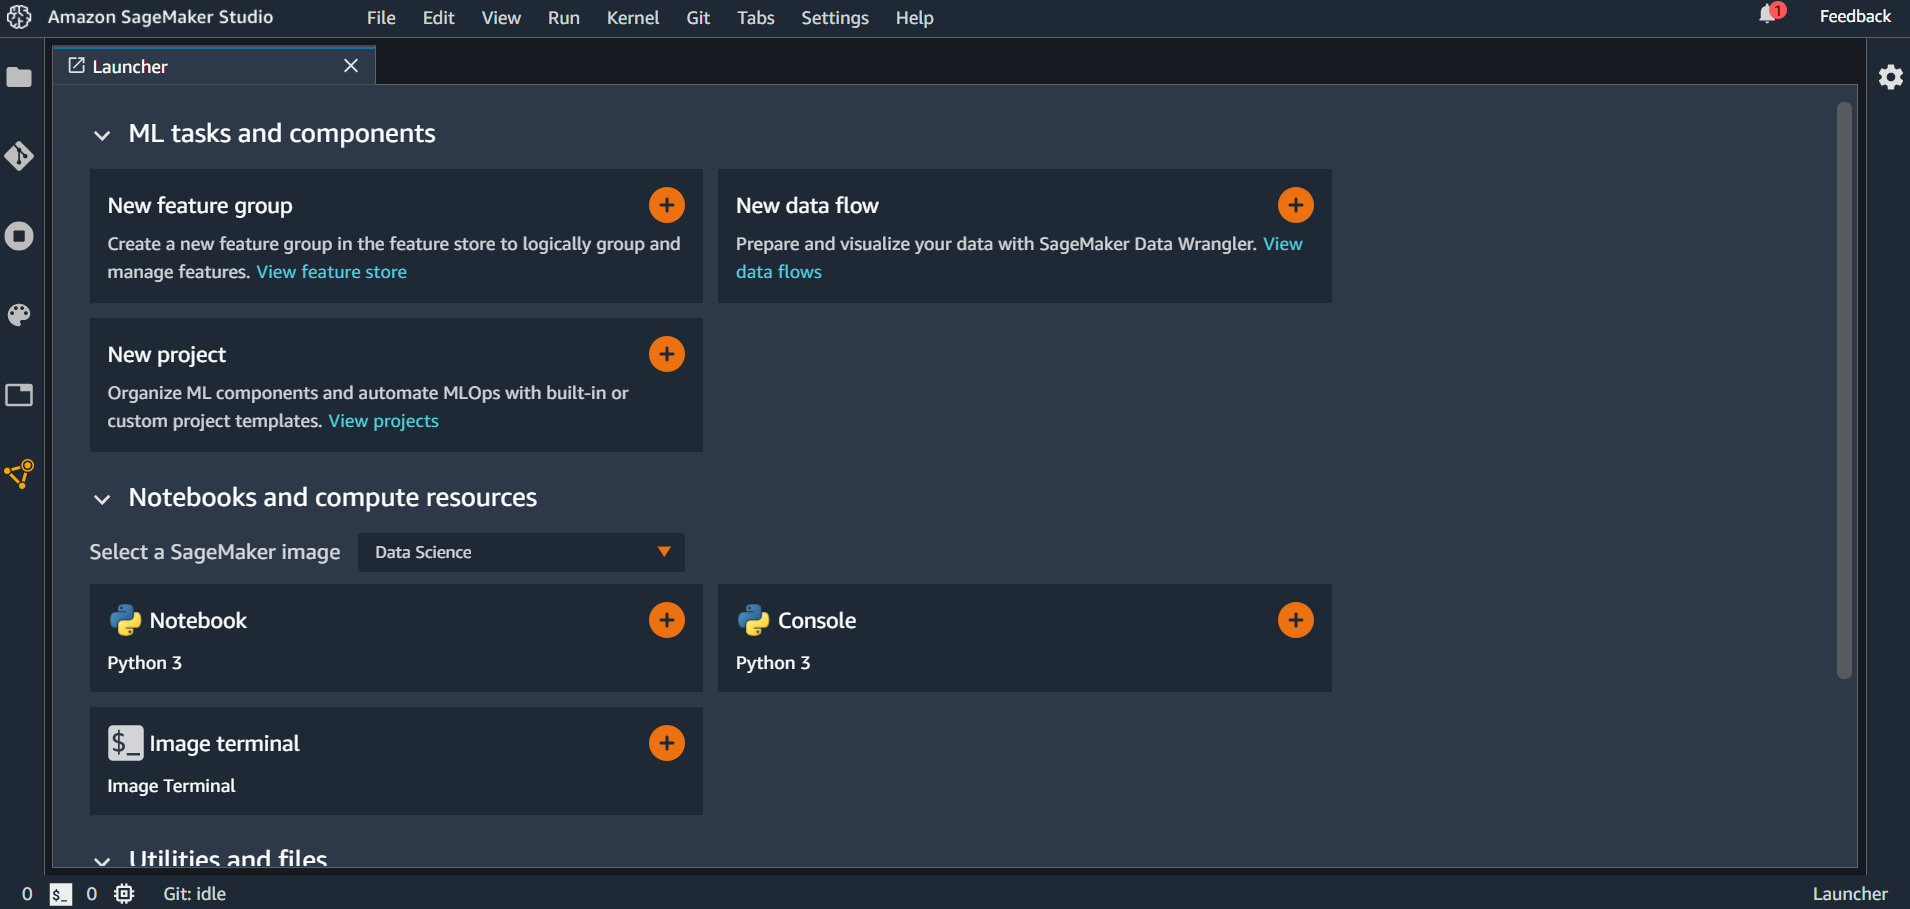
Task: Click the kernel chip icon in status bar
Action: pos(124,894)
